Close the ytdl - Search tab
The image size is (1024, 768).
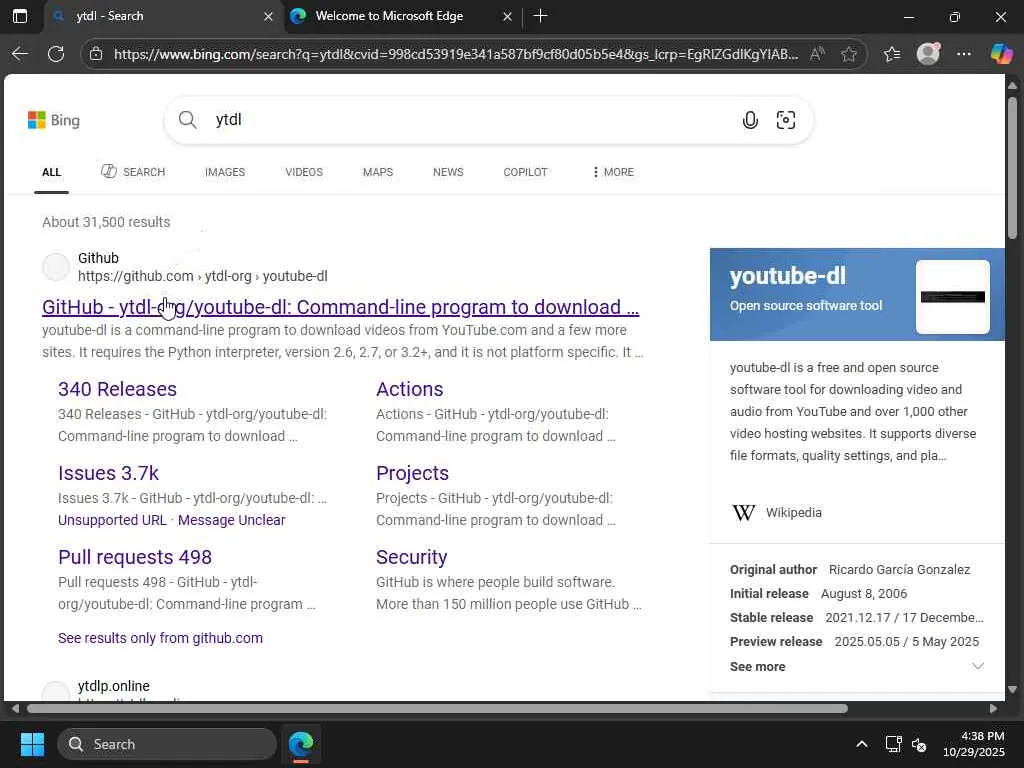tap(268, 16)
